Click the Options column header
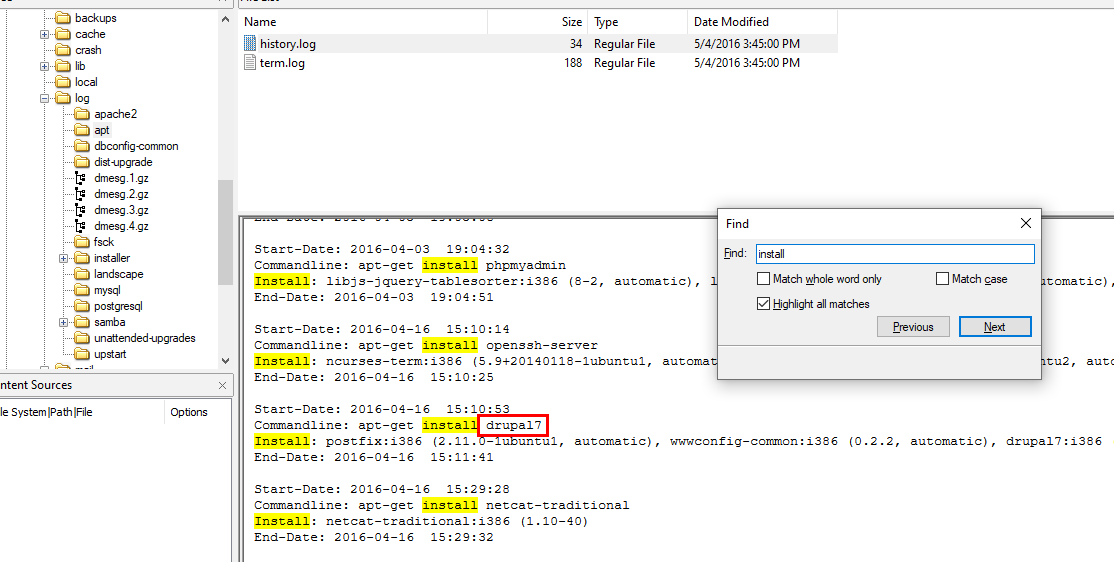 [x=189, y=412]
